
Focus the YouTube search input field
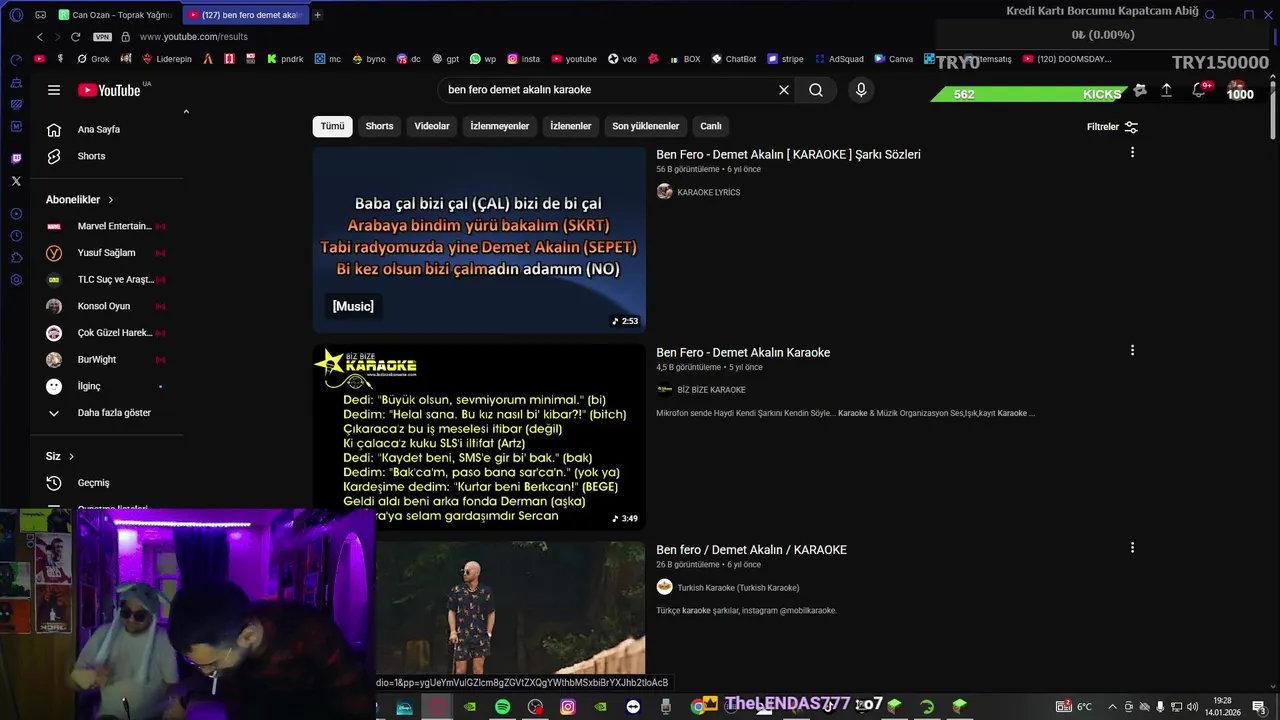(x=610, y=90)
